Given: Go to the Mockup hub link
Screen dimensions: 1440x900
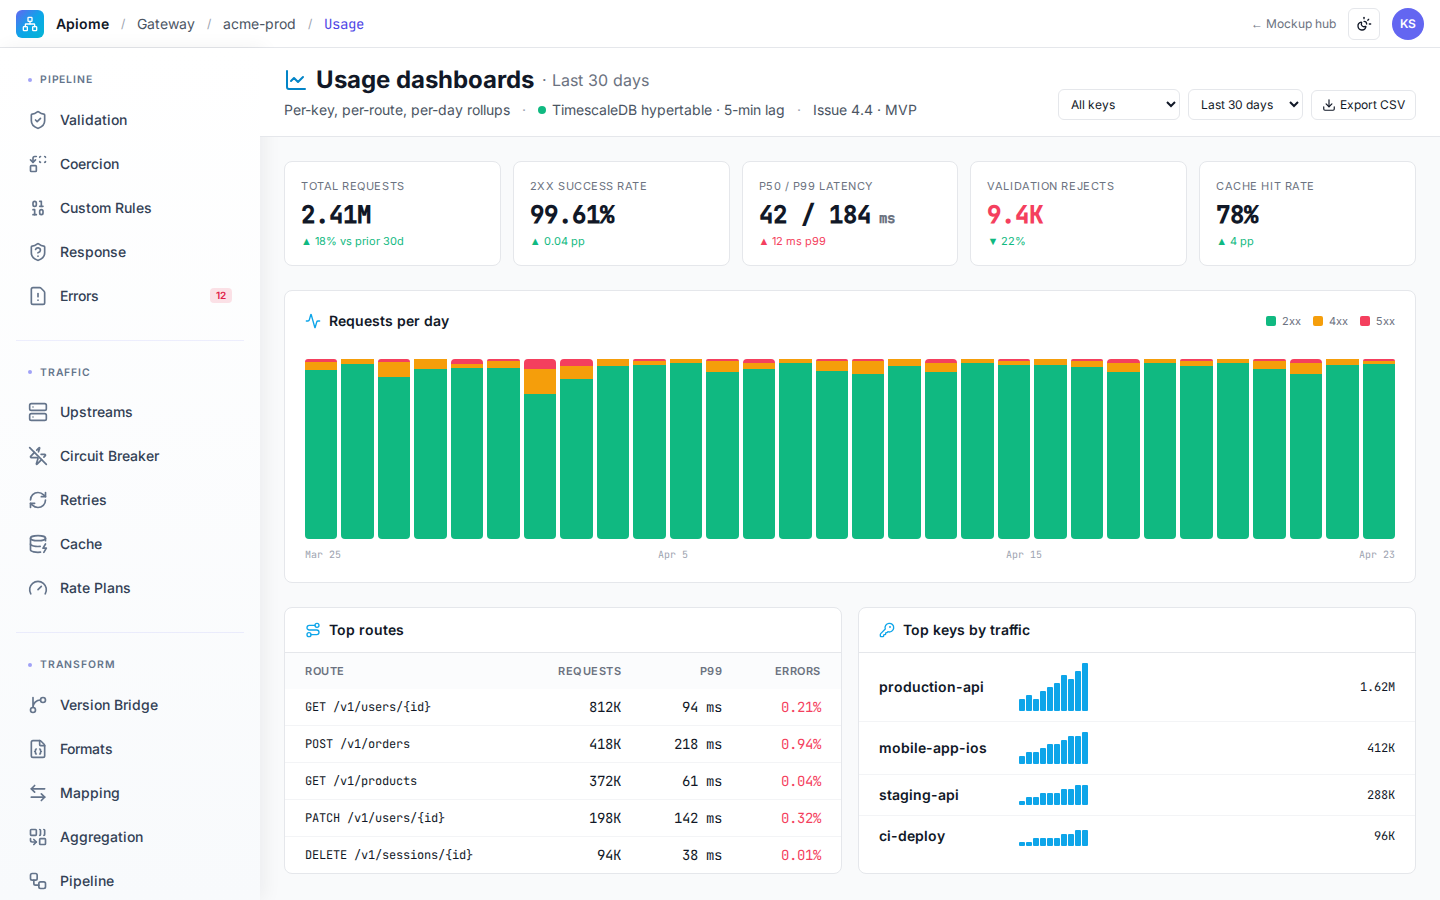Looking at the screenshot, I should [1294, 24].
